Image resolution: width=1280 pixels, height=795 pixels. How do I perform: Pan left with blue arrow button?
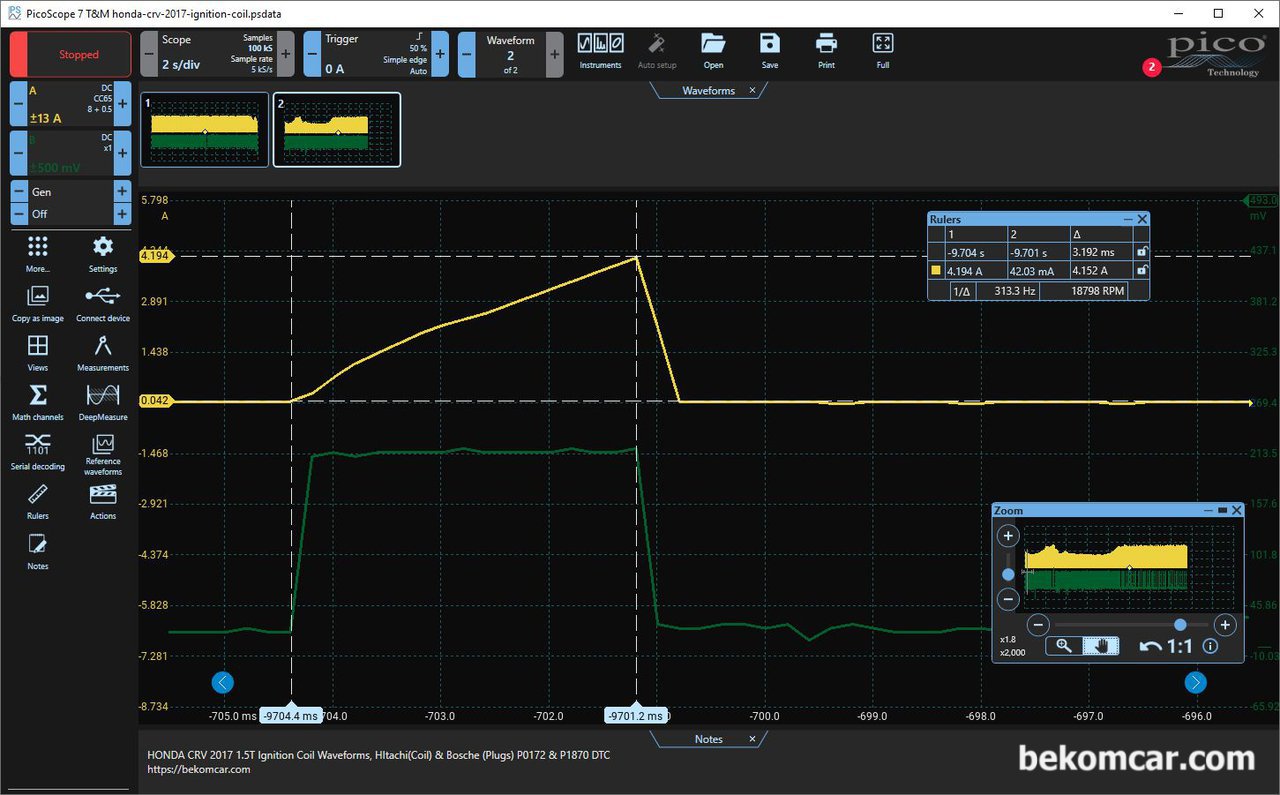click(x=223, y=683)
